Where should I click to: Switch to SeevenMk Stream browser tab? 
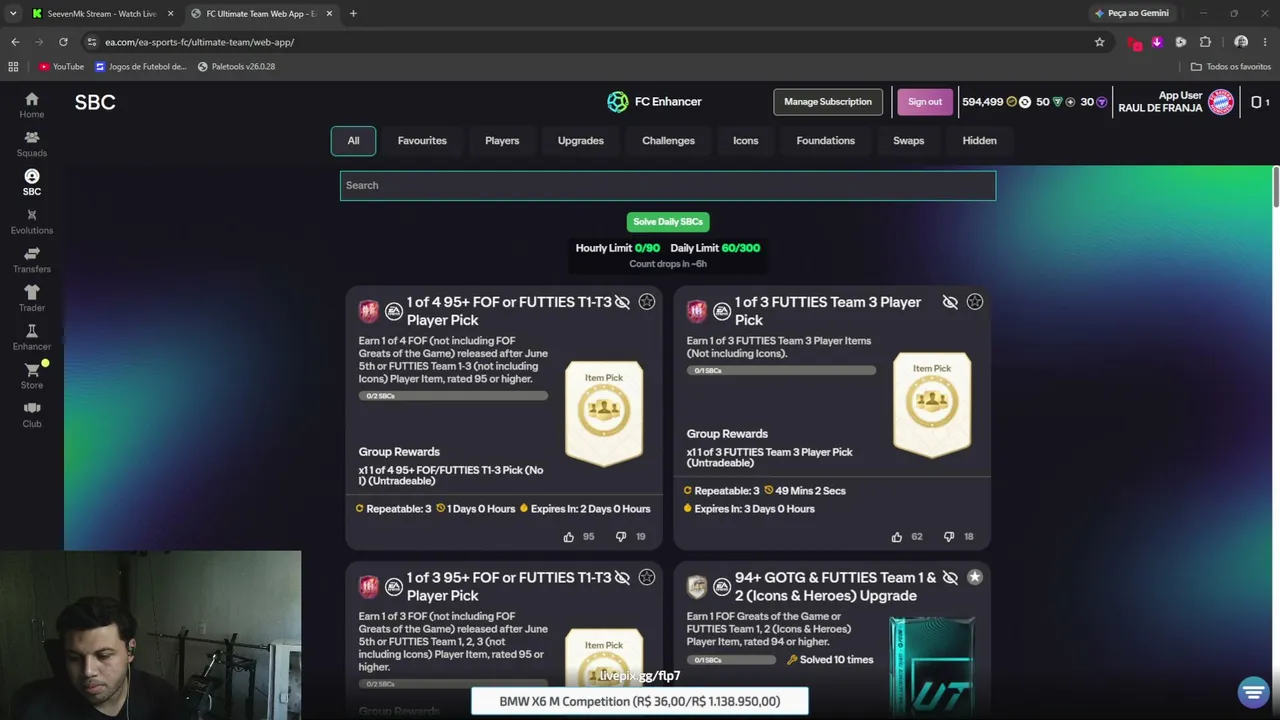102,14
